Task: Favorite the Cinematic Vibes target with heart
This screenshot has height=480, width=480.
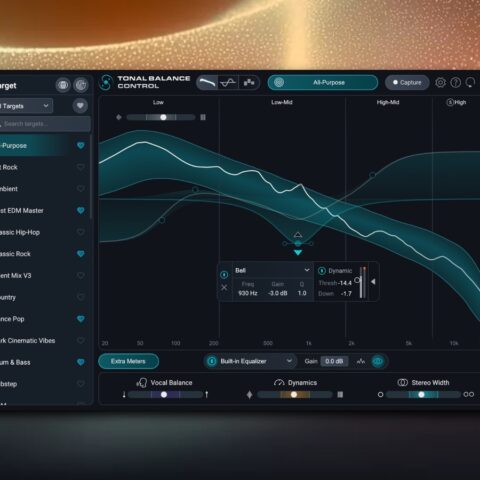Action: tap(81, 340)
